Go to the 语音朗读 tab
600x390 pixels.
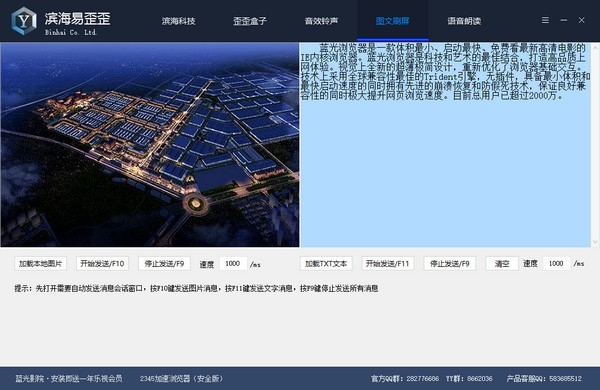pos(464,21)
